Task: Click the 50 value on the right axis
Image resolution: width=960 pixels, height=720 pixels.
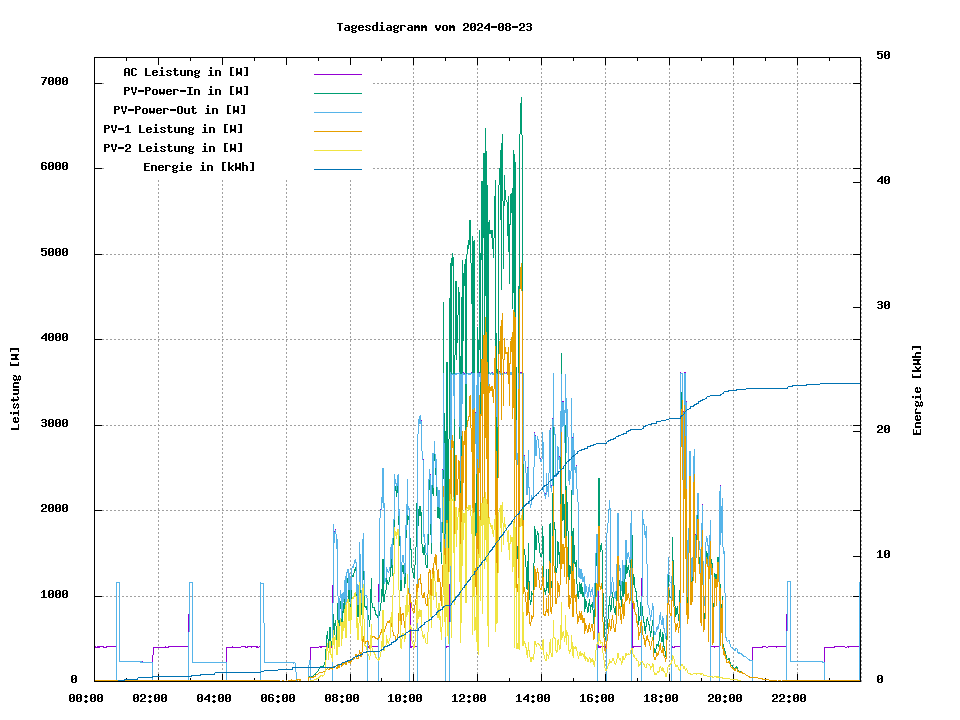Action: [x=883, y=56]
